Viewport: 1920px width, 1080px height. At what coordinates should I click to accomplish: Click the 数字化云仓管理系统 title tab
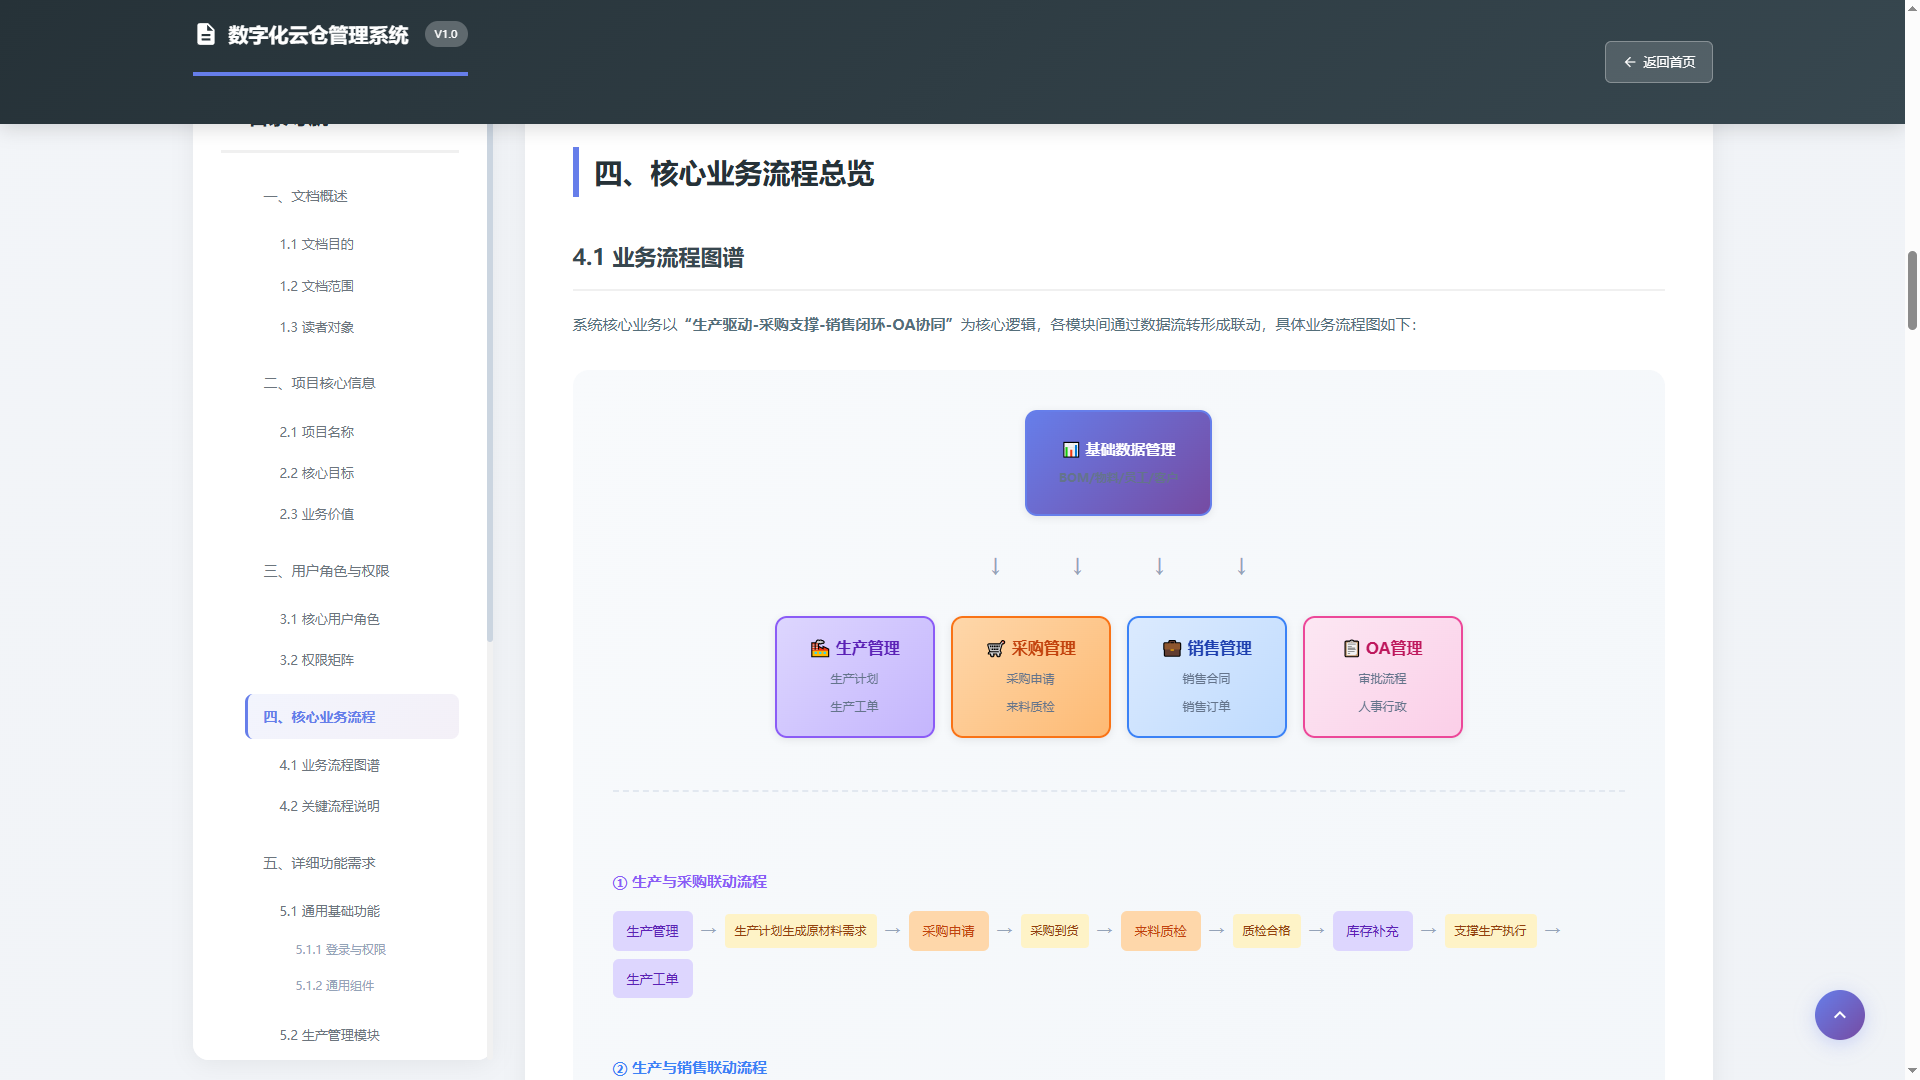[317, 35]
